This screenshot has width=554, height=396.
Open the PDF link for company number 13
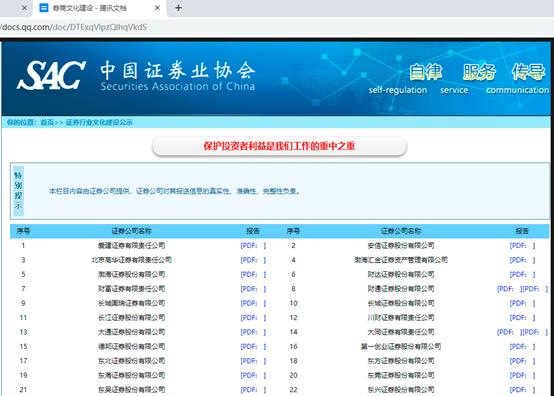pos(253,332)
